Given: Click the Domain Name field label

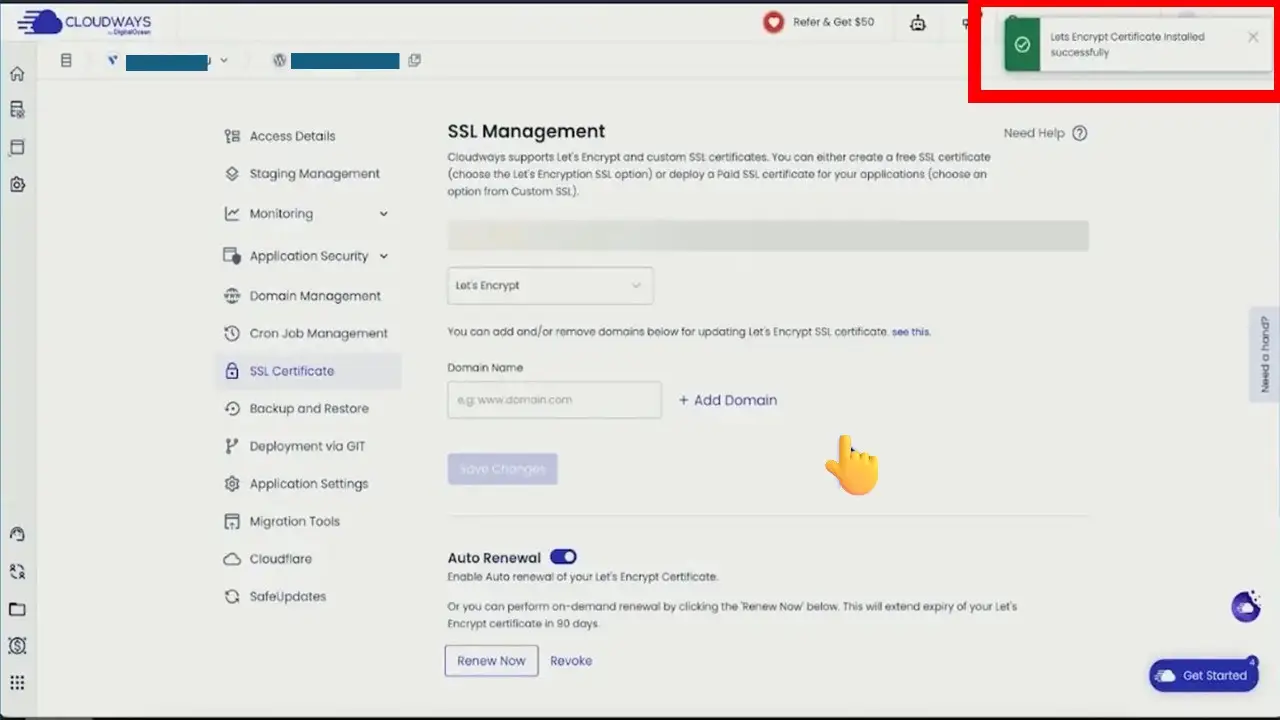Looking at the screenshot, I should click(x=485, y=368).
